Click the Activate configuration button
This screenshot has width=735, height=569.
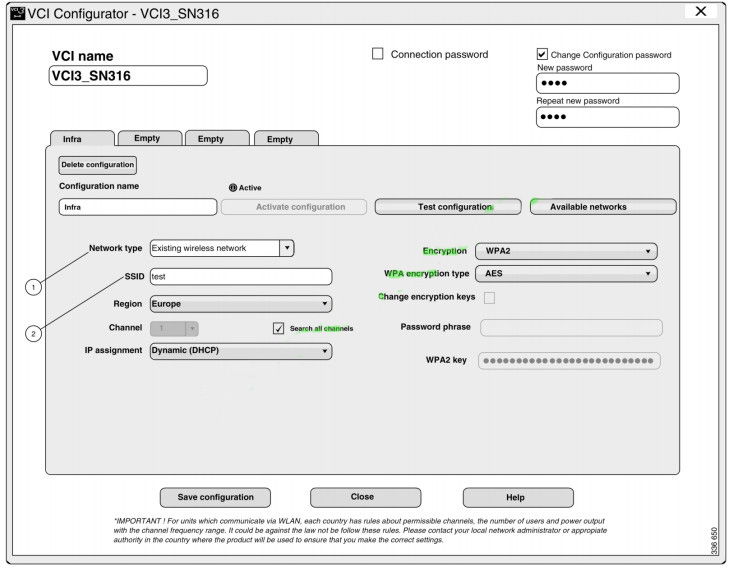coord(294,207)
